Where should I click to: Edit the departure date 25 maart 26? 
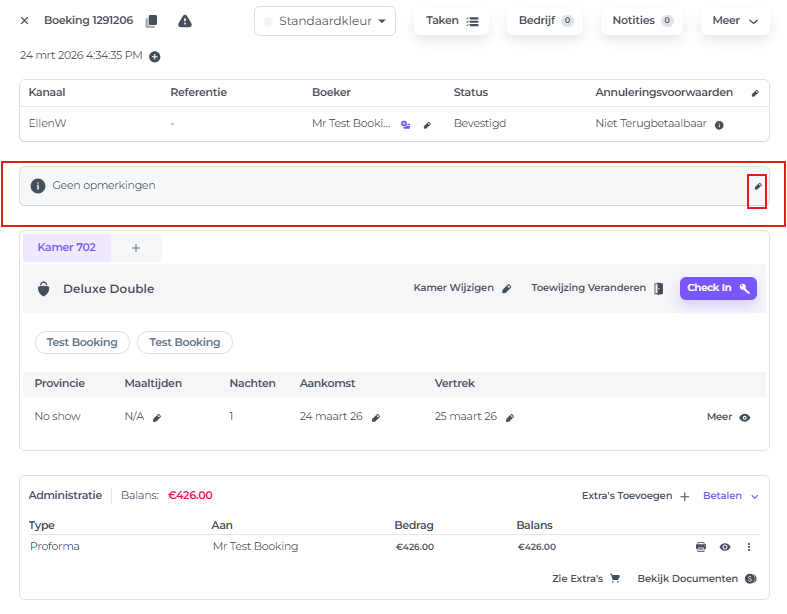click(x=510, y=417)
